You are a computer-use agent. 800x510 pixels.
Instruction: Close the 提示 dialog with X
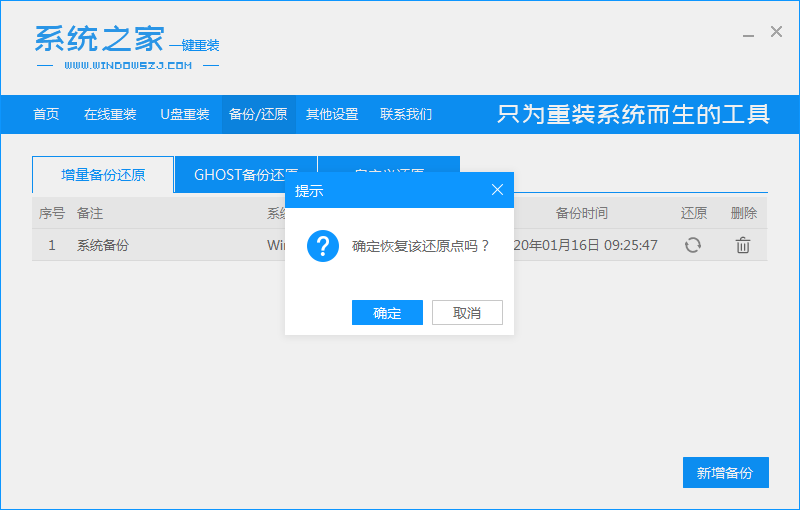pos(497,190)
